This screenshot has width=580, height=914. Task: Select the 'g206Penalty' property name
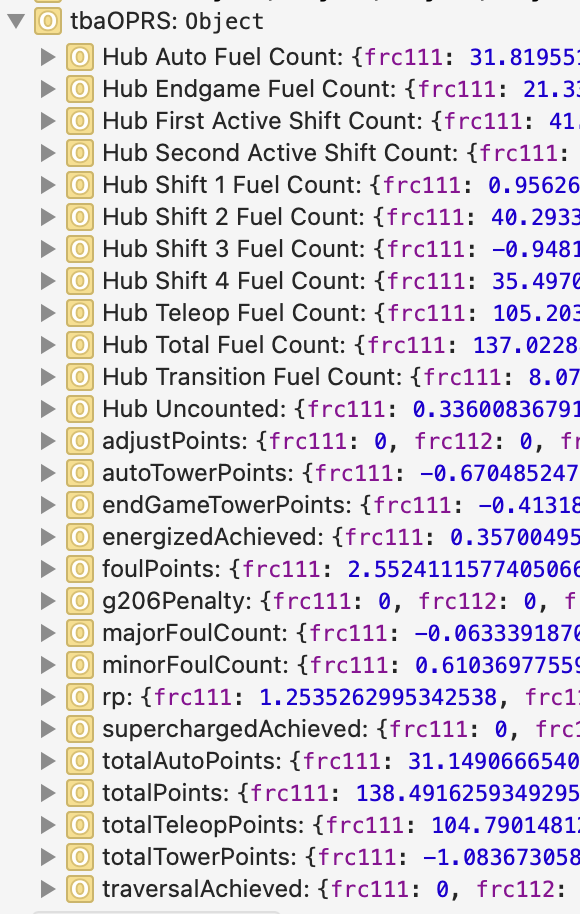point(174,601)
